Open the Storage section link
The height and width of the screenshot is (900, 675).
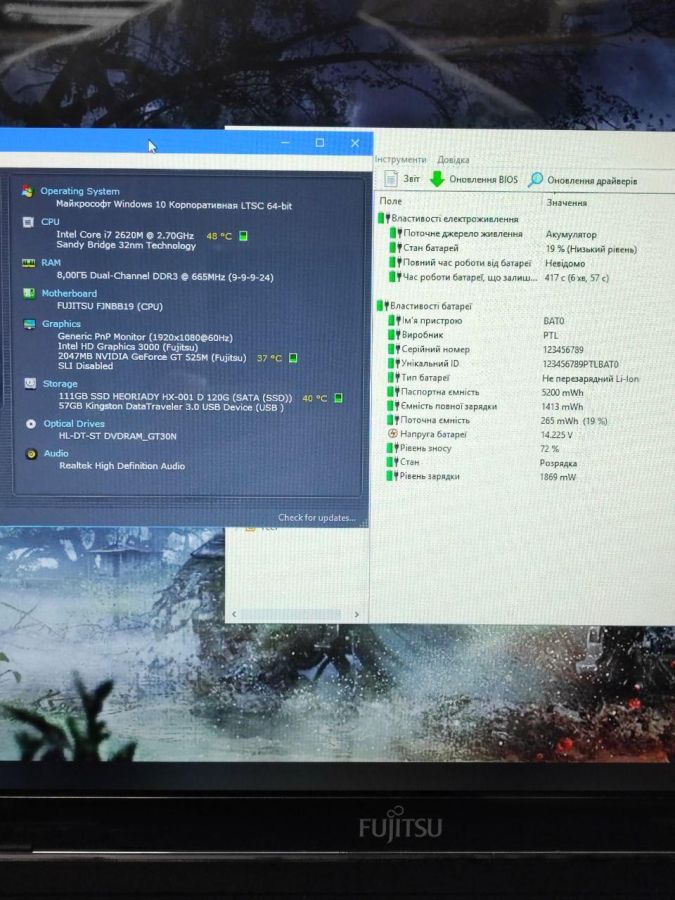tap(60, 383)
